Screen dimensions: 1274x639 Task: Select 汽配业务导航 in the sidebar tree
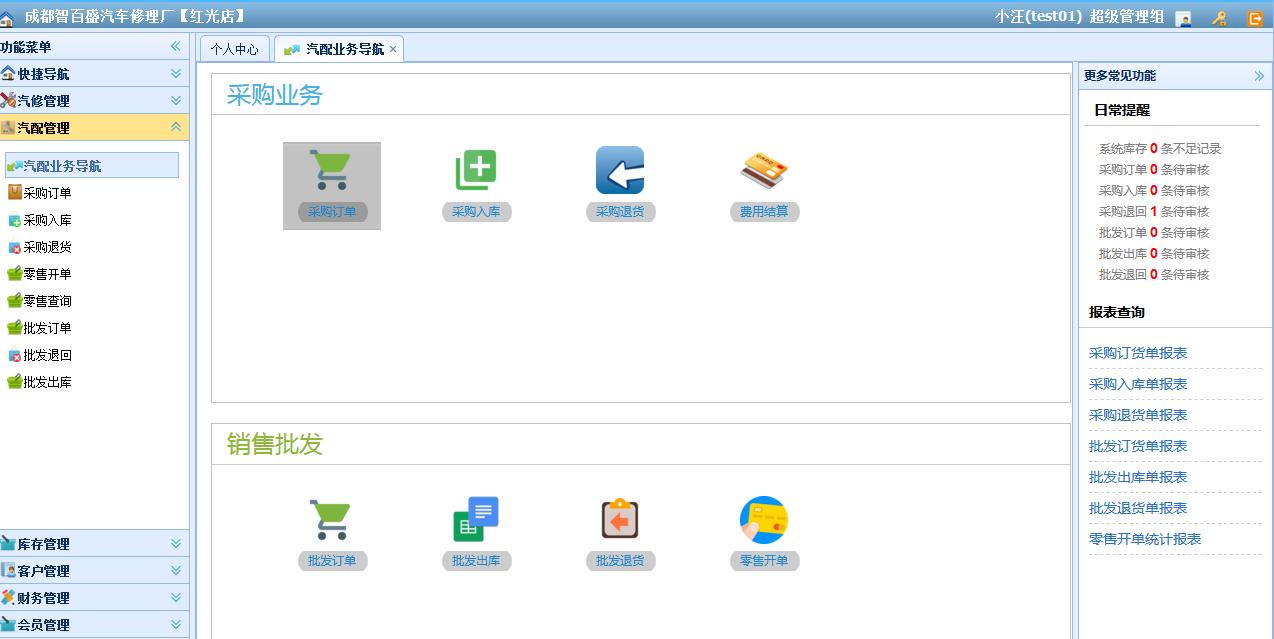[x=92, y=166]
